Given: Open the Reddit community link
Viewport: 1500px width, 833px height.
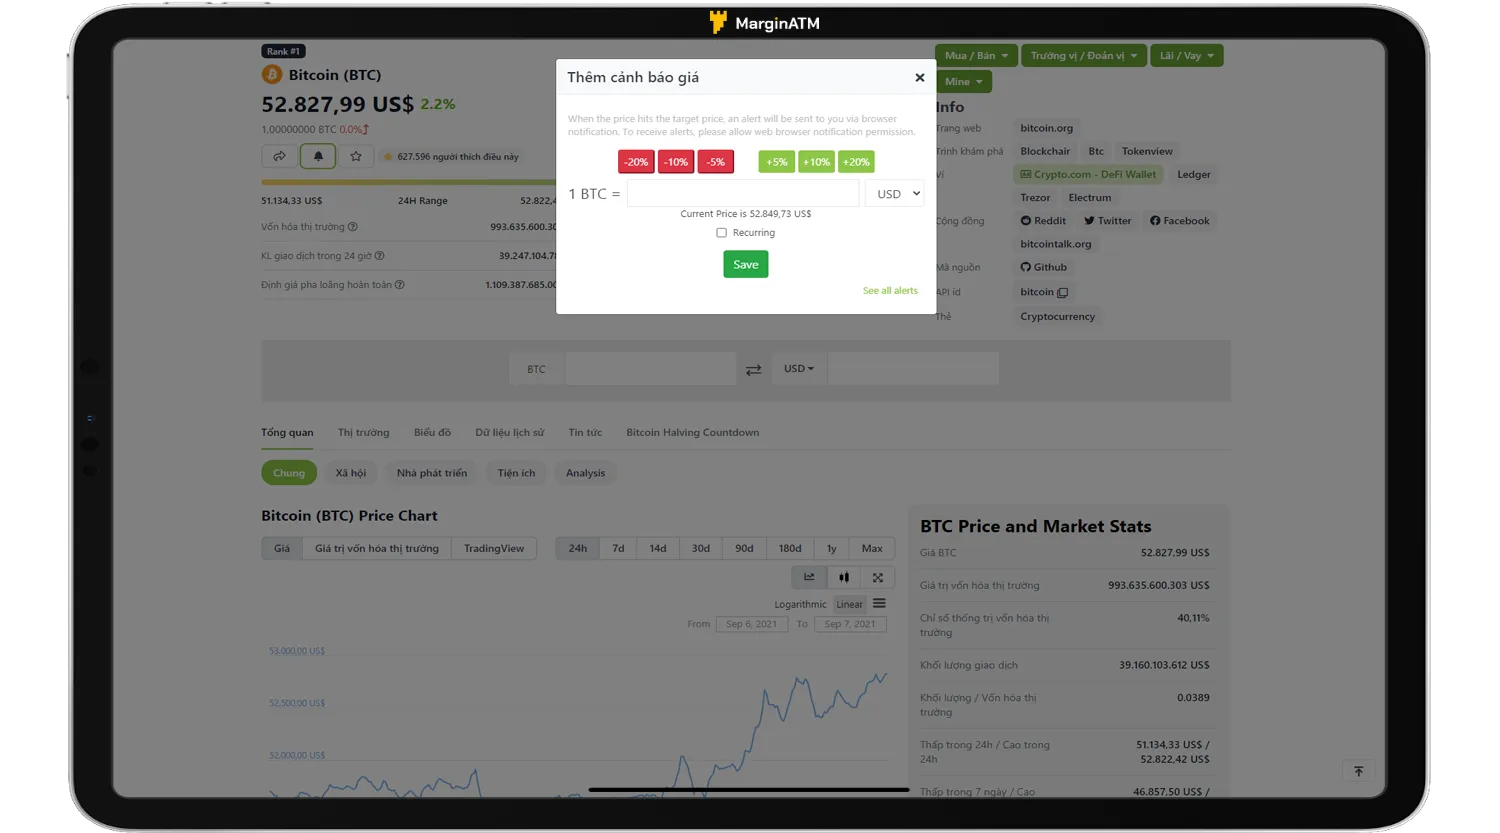Looking at the screenshot, I should point(1043,221).
